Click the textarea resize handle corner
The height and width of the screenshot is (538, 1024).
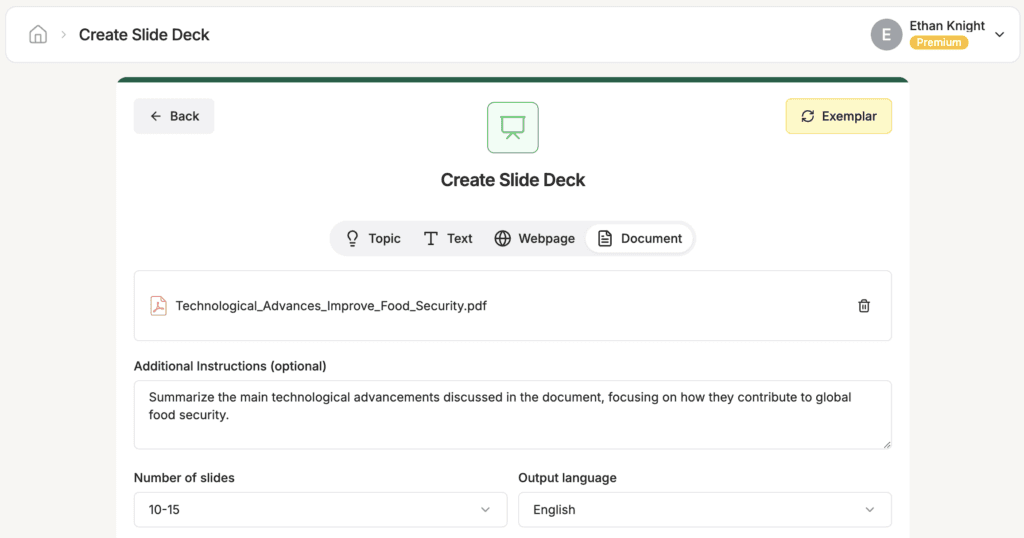pyautogui.click(x=886, y=445)
